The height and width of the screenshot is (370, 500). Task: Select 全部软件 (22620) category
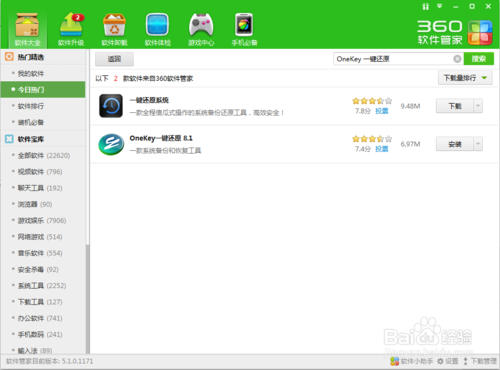43,155
